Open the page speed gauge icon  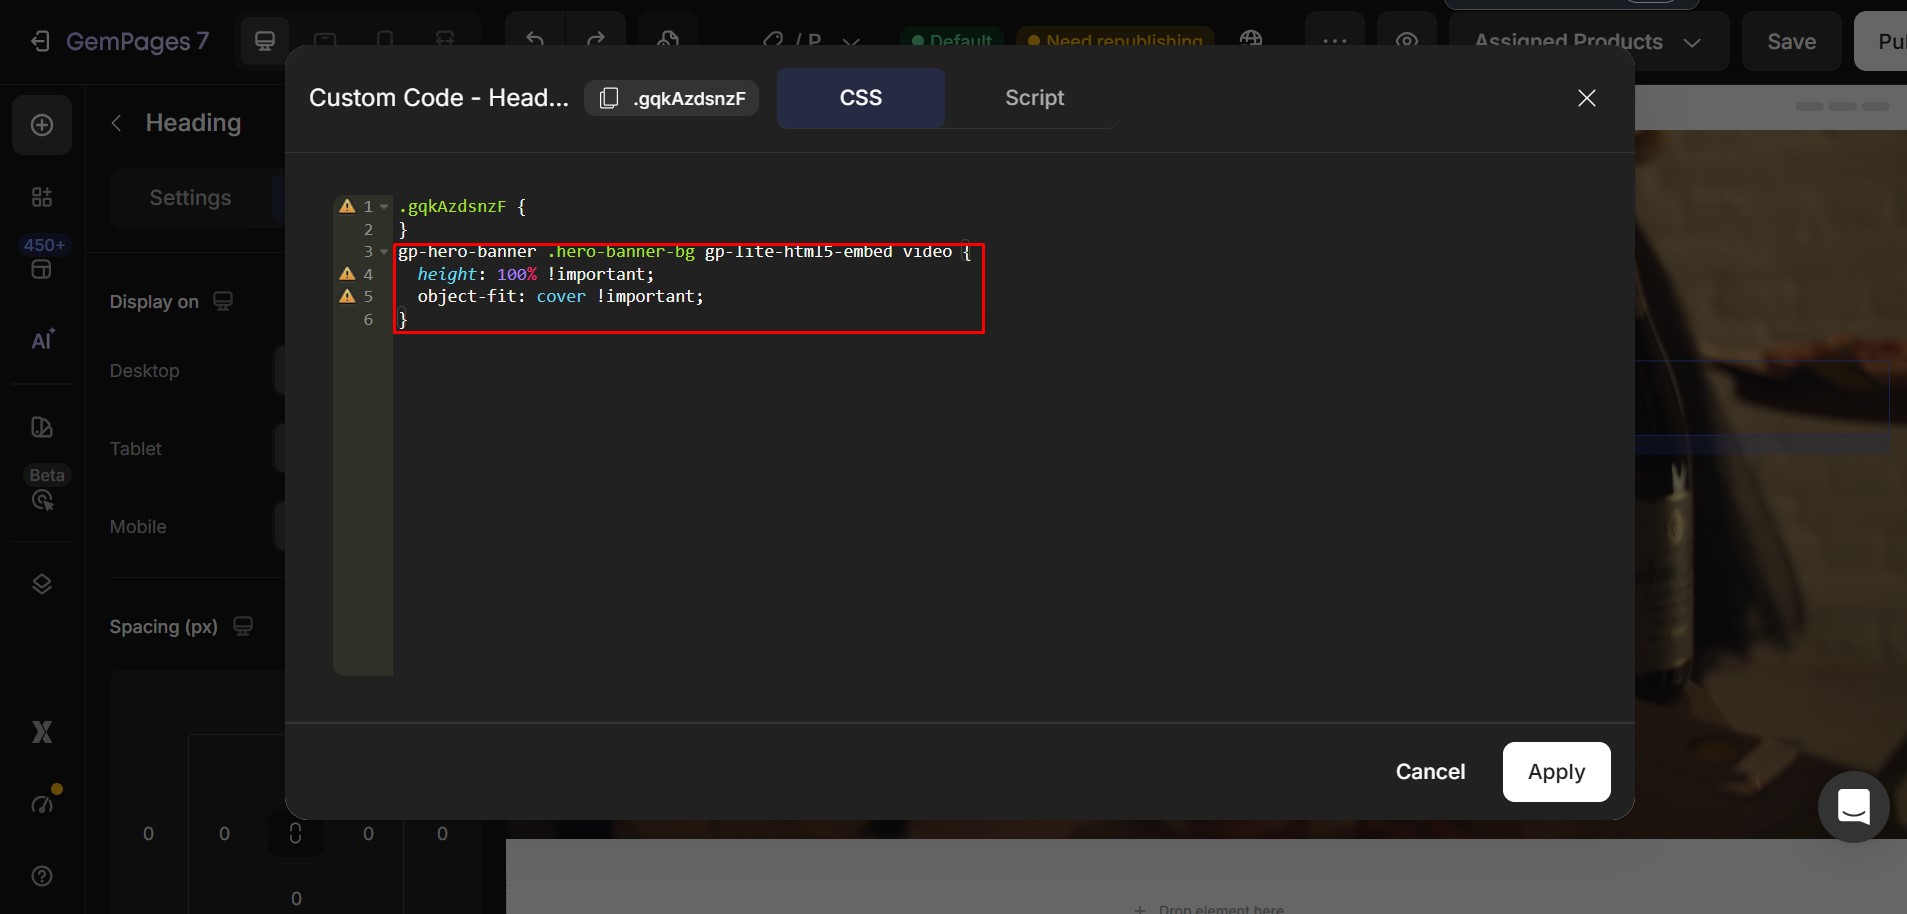(42, 804)
